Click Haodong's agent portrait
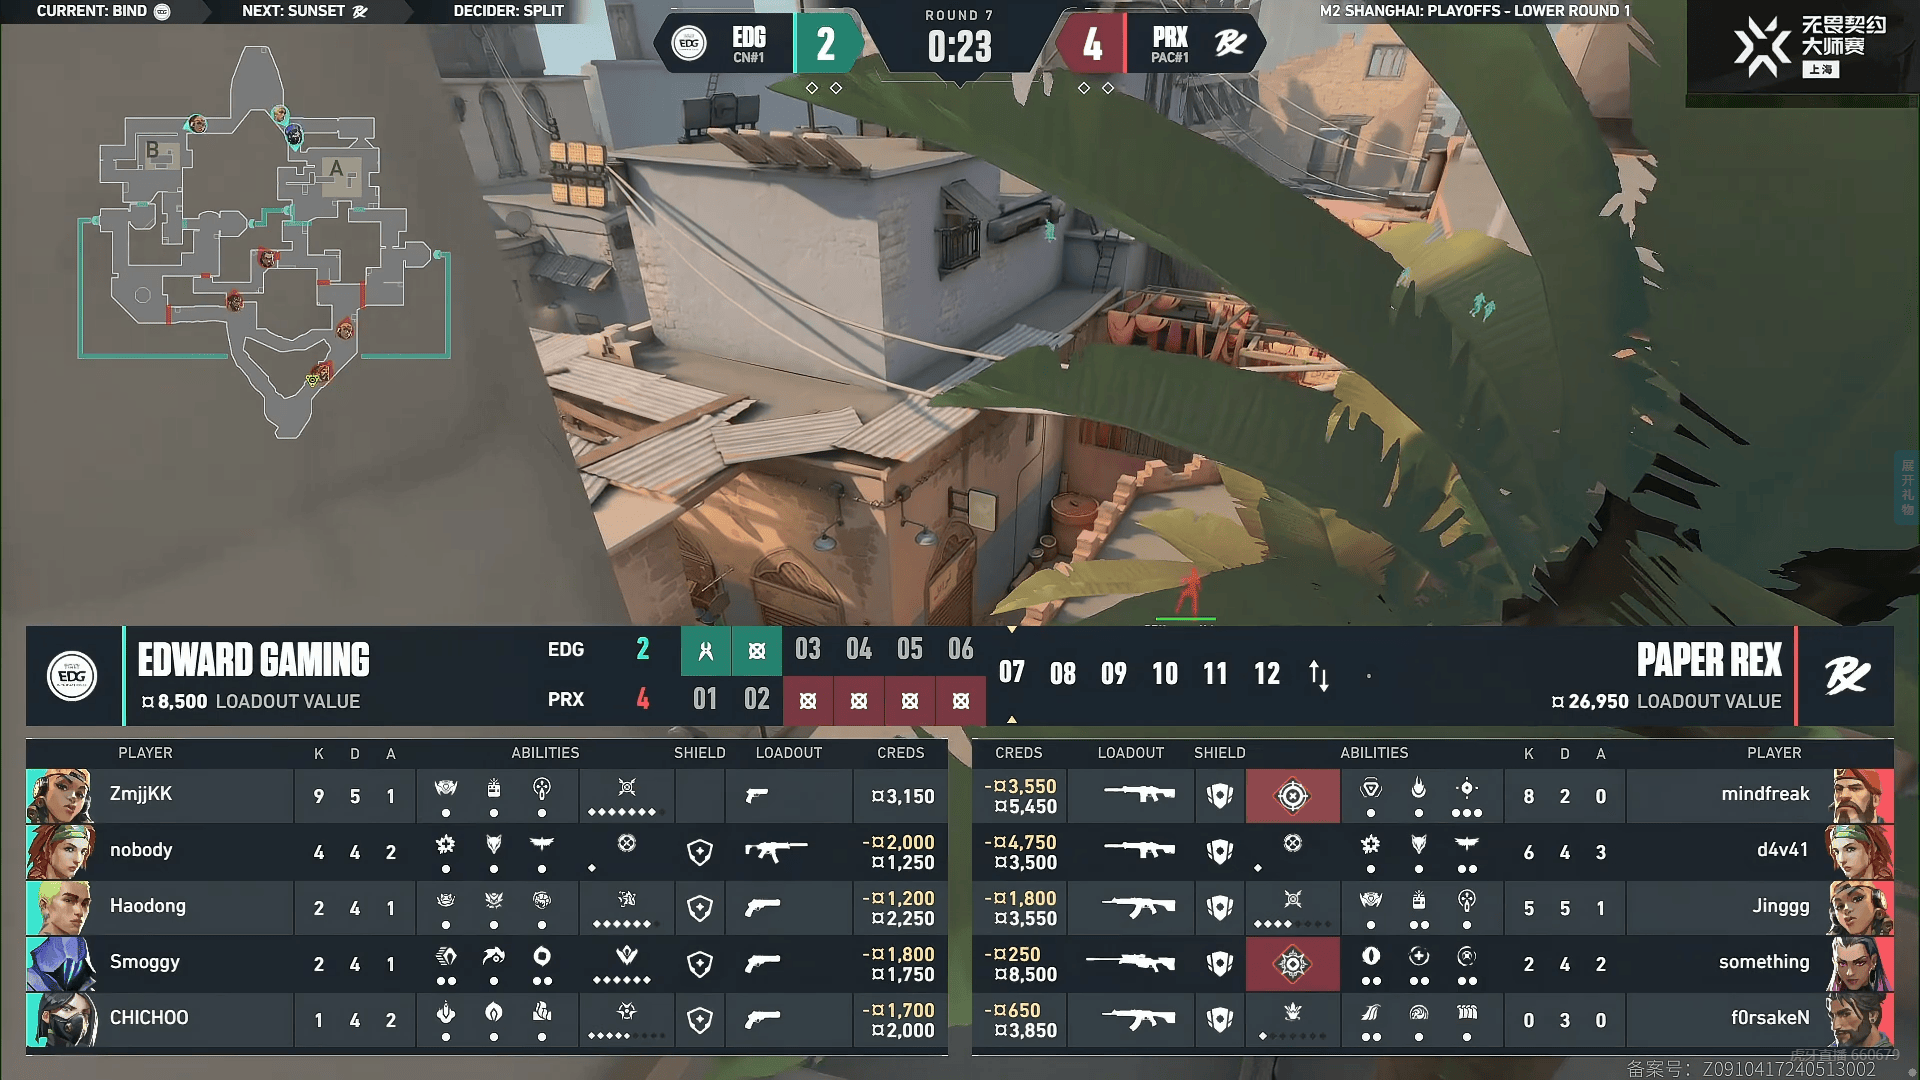This screenshot has width=1920, height=1080. (x=60, y=908)
